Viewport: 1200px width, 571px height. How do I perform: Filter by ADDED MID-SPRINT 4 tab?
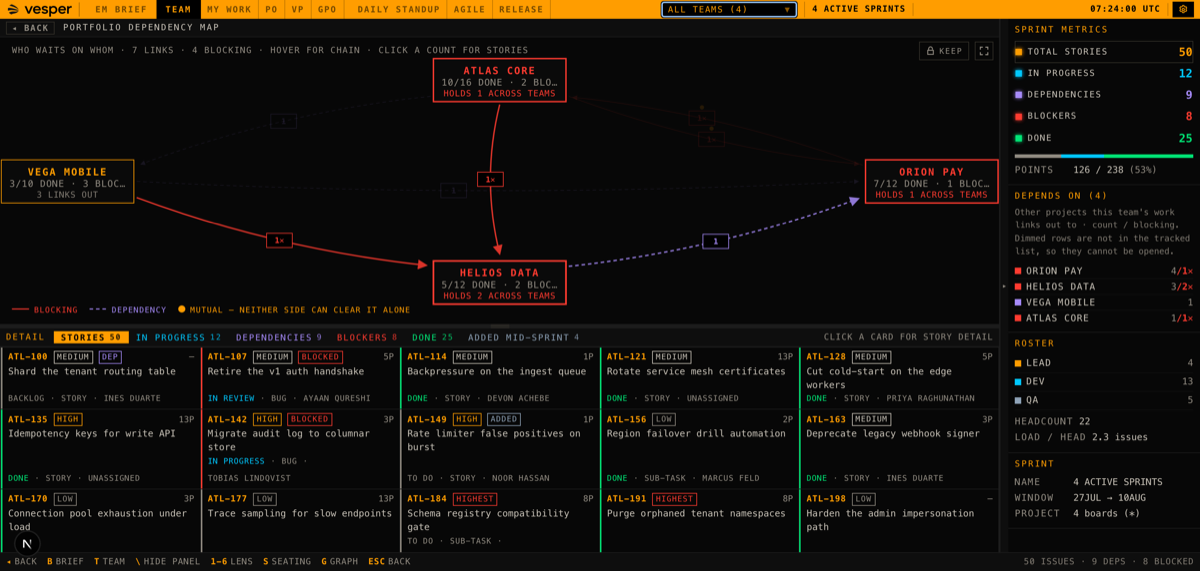coord(524,337)
